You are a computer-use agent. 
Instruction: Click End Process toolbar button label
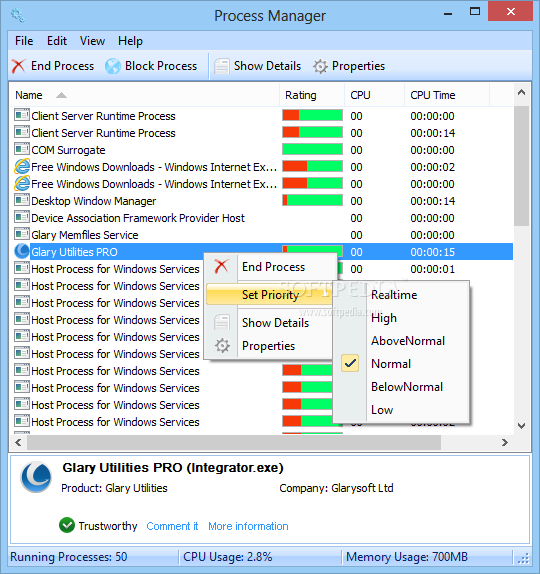62,66
